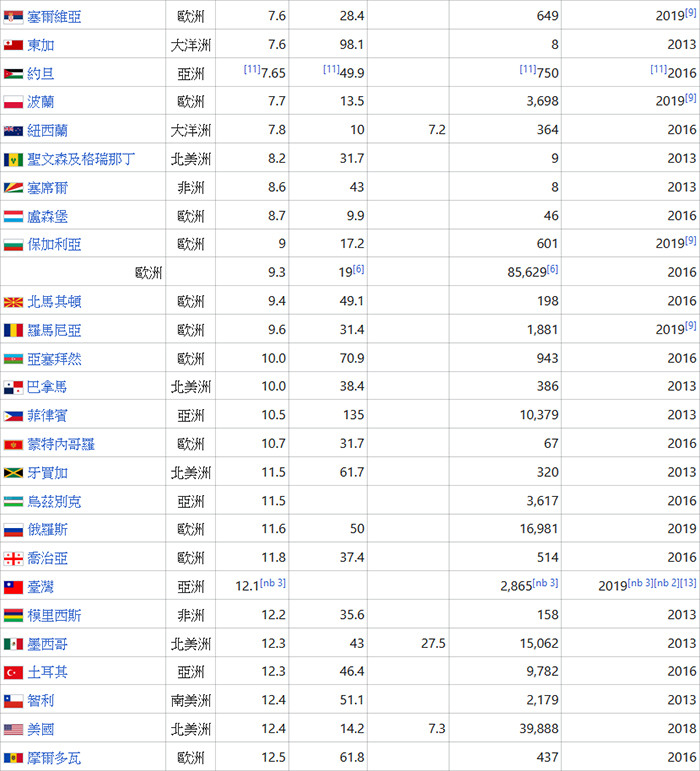This screenshot has width=700, height=771.
Task: Open footnote [9] beside Romania's 2019
Action: (691, 326)
